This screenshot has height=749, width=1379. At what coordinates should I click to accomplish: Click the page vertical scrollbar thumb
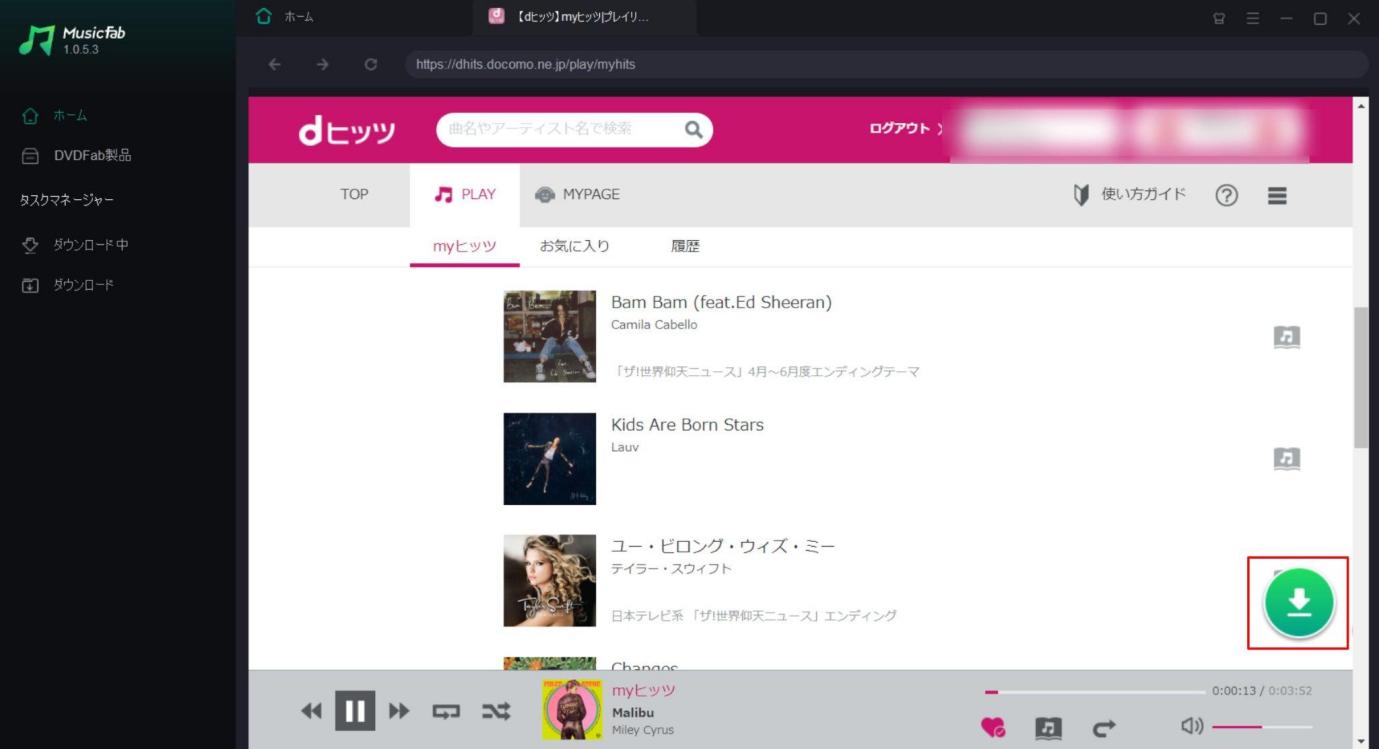(1360, 377)
